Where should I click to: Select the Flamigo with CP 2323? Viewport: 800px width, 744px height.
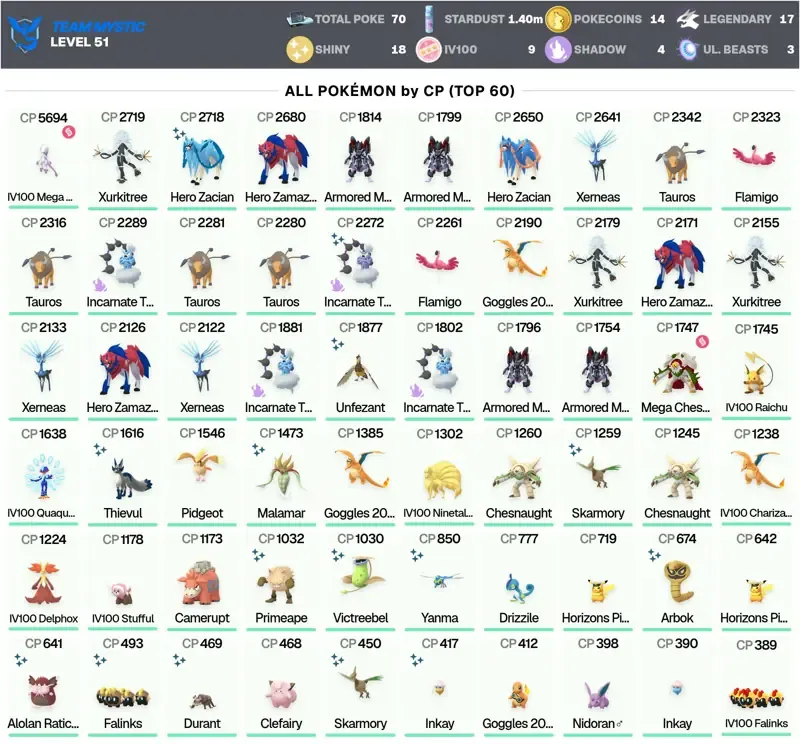pos(756,159)
